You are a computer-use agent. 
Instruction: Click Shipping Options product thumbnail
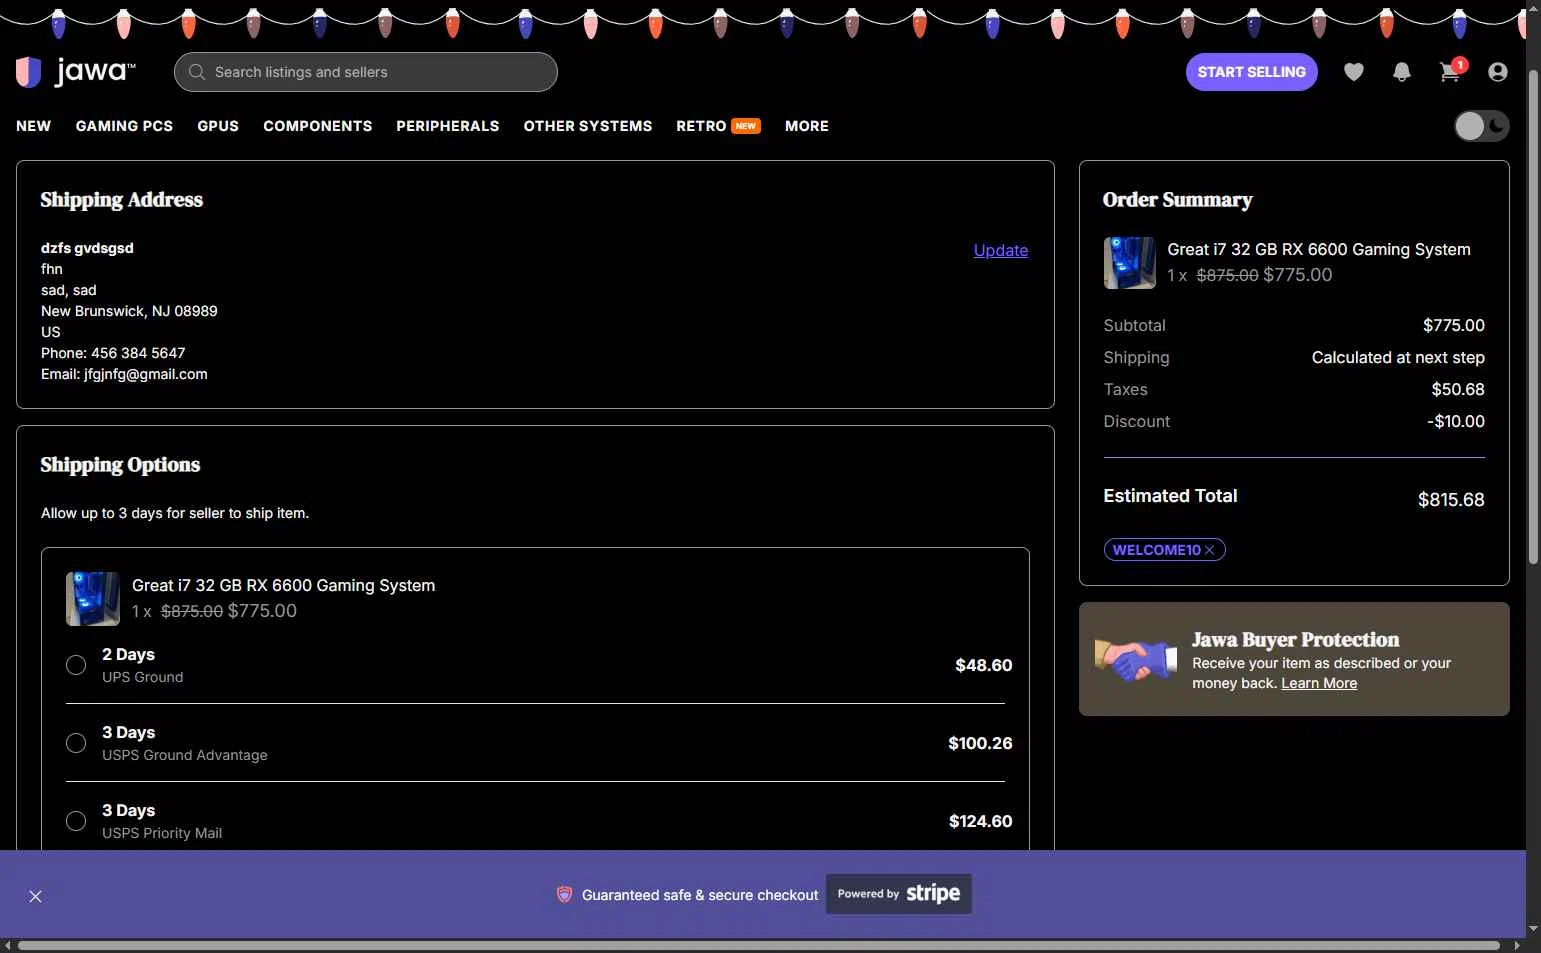(92, 598)
